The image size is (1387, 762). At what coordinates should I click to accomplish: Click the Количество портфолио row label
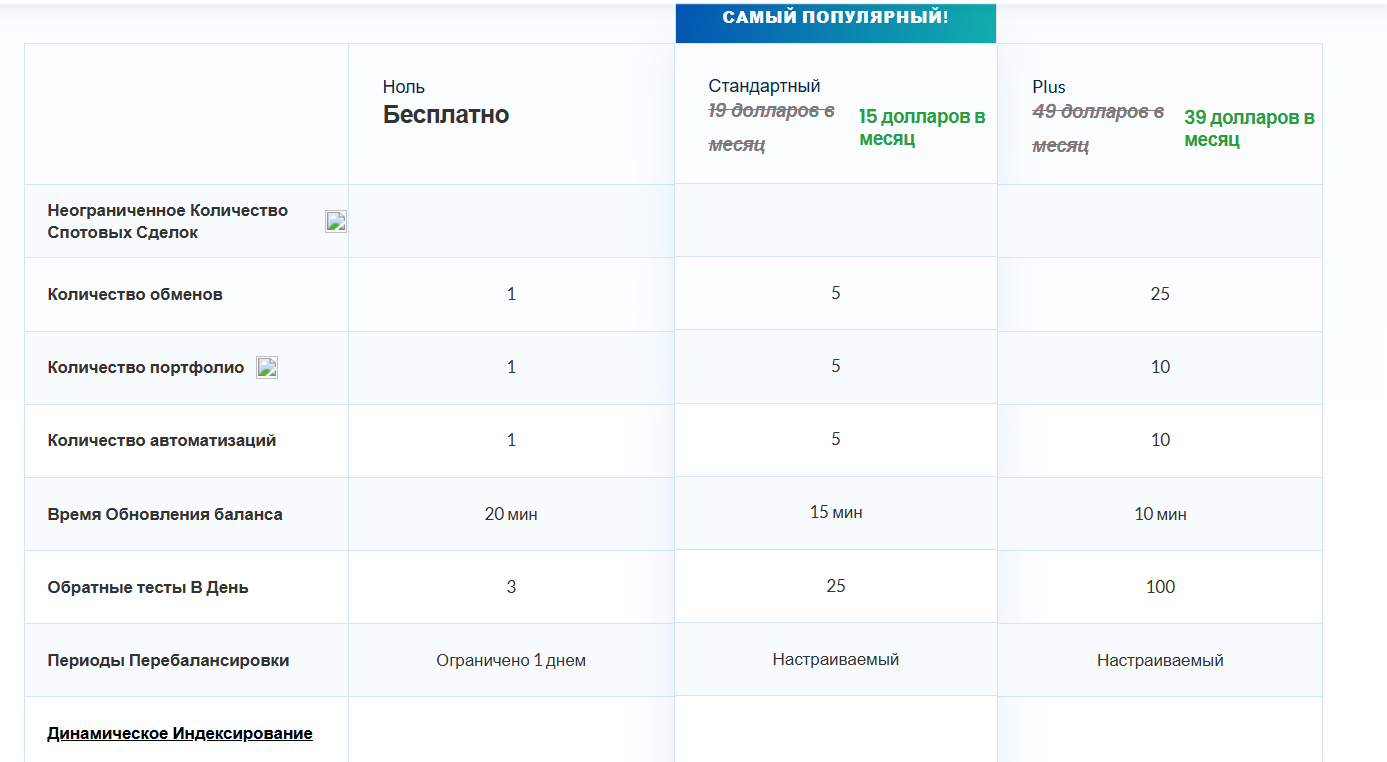[146, 367]
